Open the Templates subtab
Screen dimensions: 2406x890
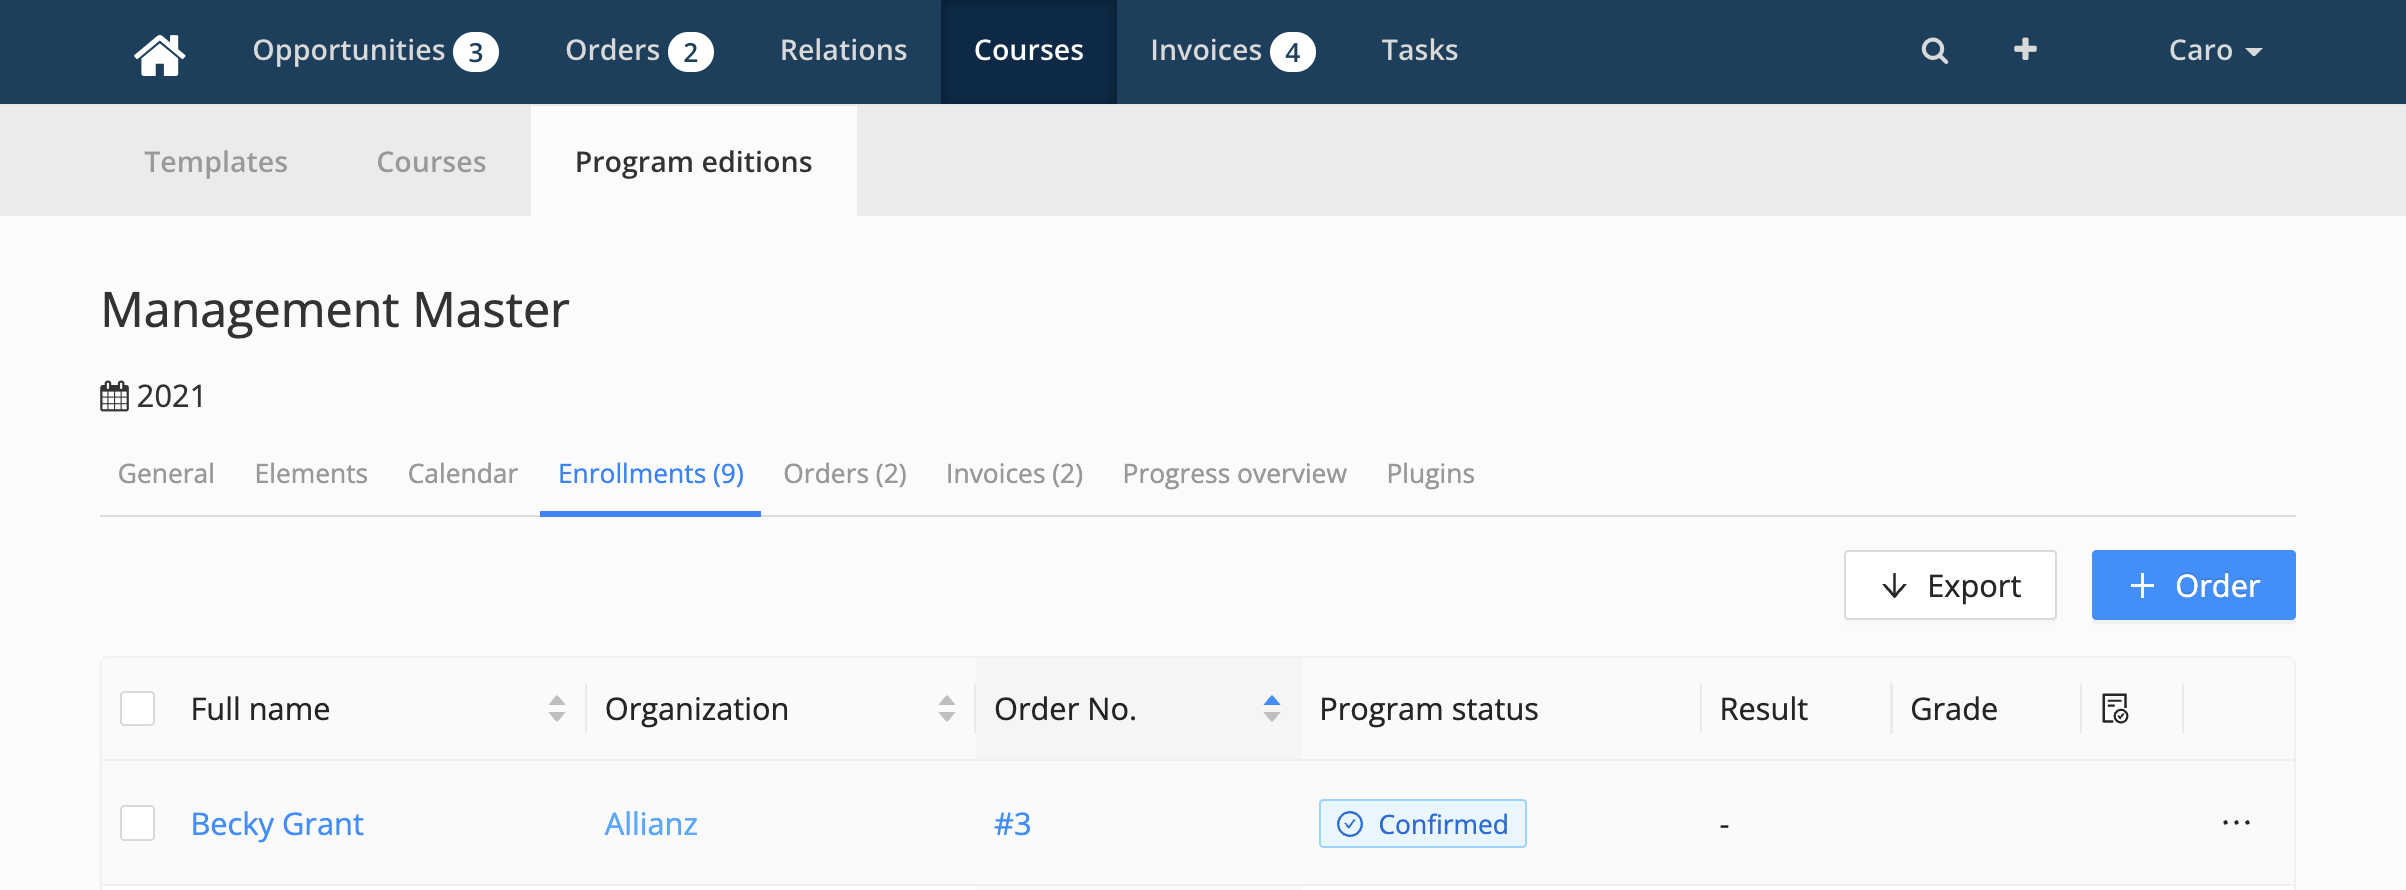pyautogui.click(x=216, y=161)
